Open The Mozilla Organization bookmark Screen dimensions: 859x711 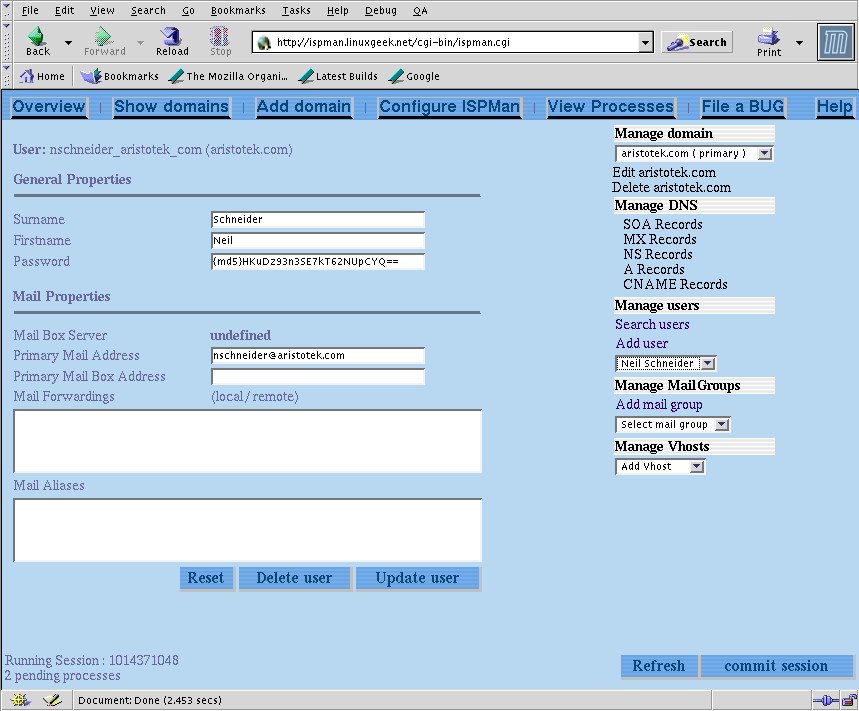pyautogui.click(x=228, y=76)
